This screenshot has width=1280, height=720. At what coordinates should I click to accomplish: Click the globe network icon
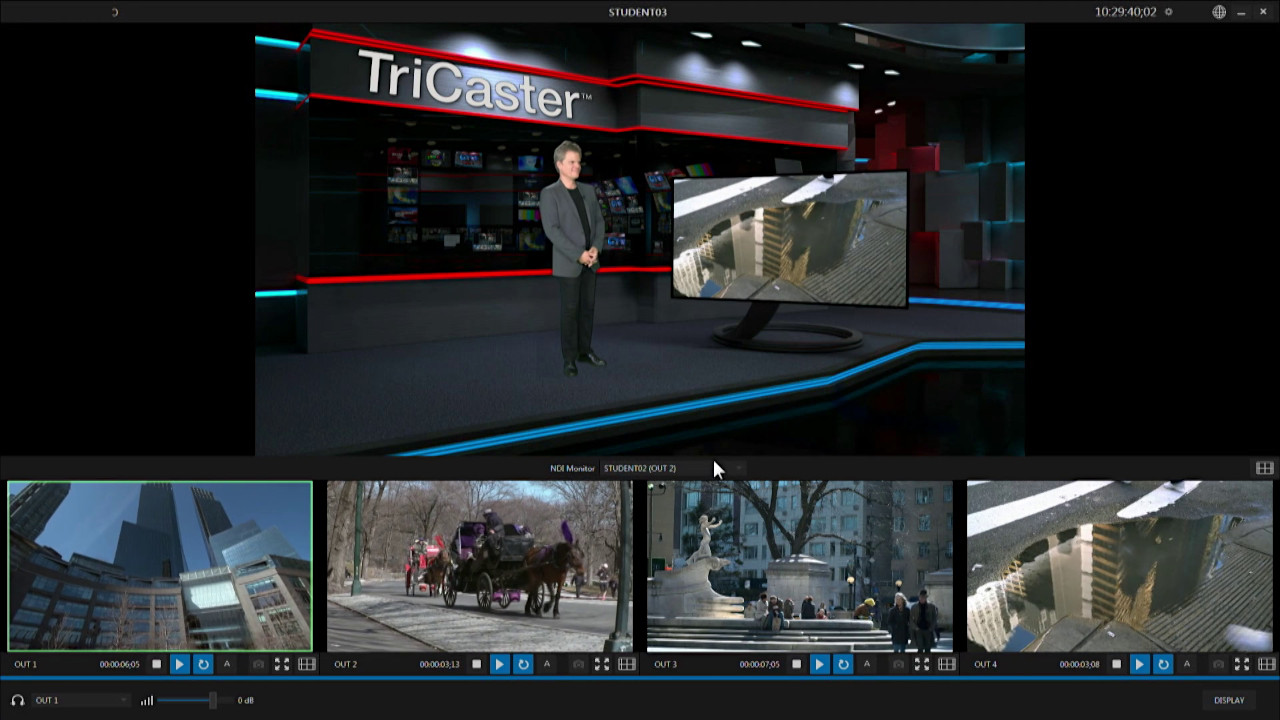(1219, 12)
